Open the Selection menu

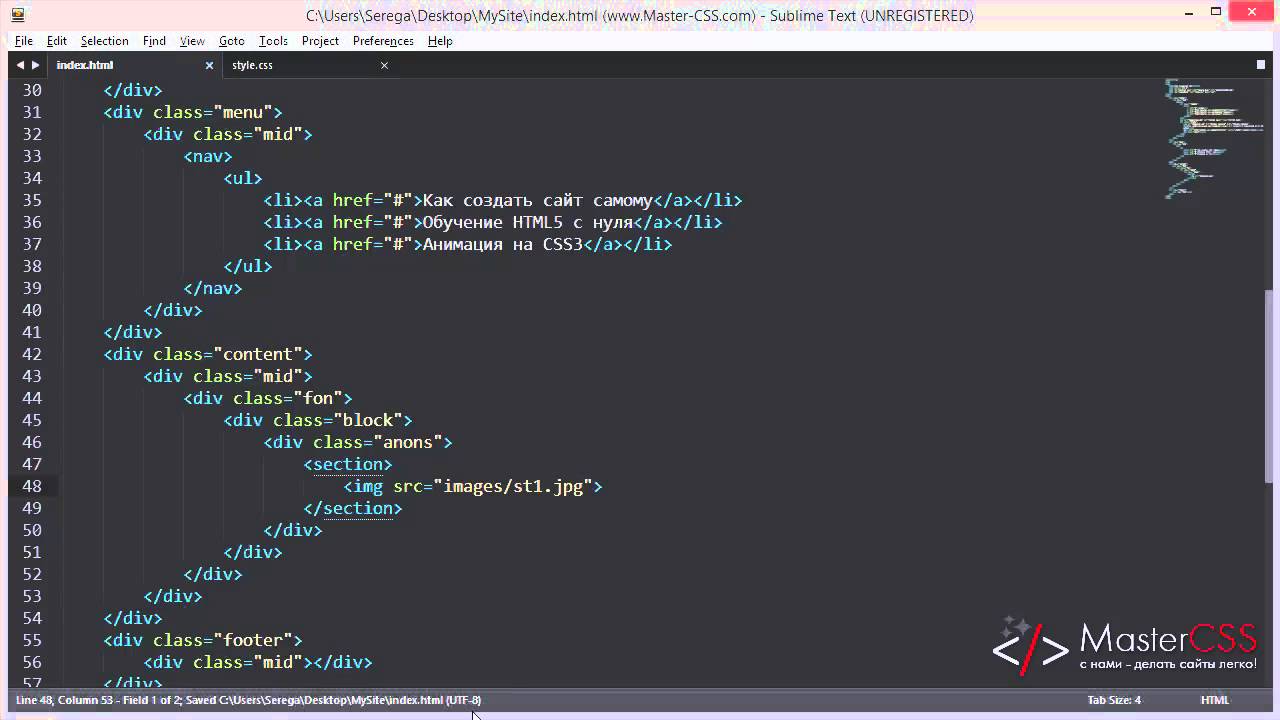(104, 41)
